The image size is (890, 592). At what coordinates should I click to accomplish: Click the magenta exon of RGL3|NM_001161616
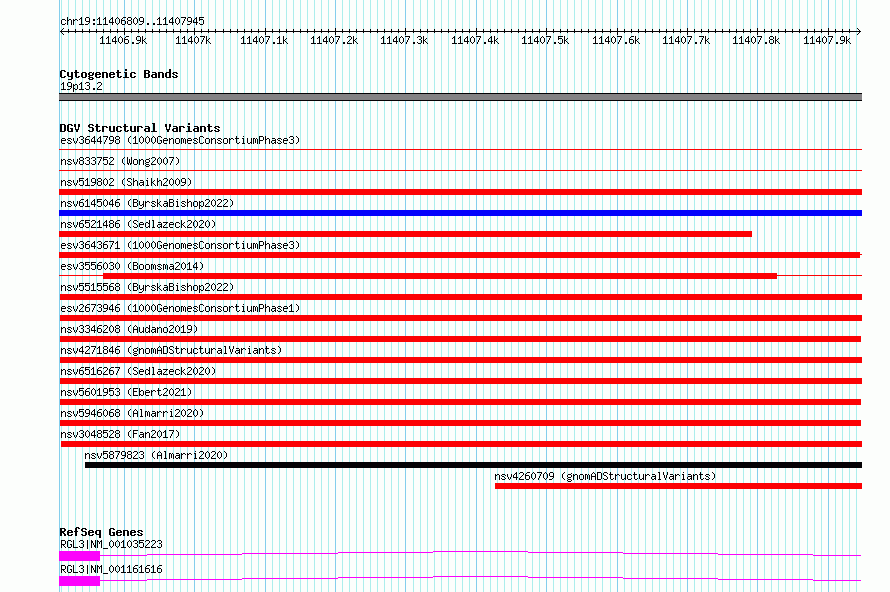79,581
